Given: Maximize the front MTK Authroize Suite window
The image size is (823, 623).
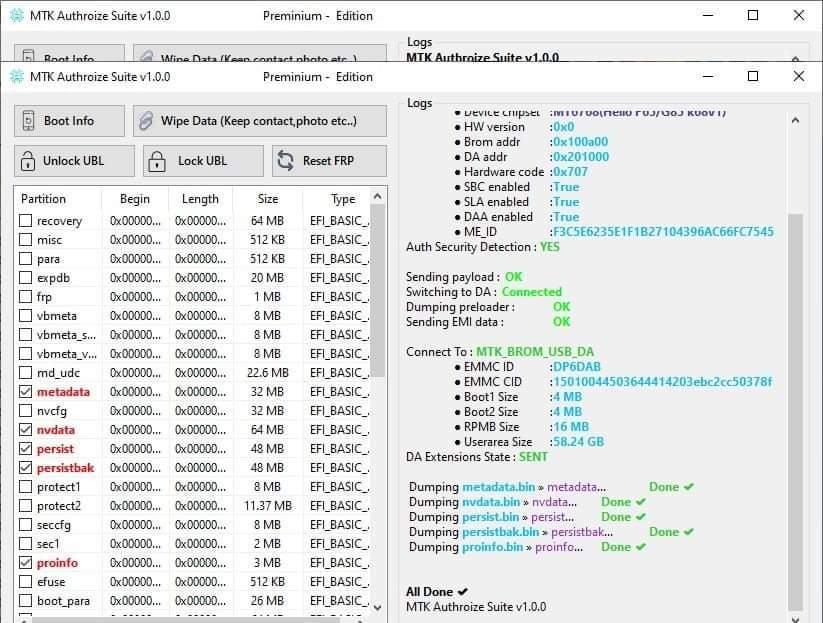Looking at the screenshot, I should pyautogui.click(x=753, y=76).
